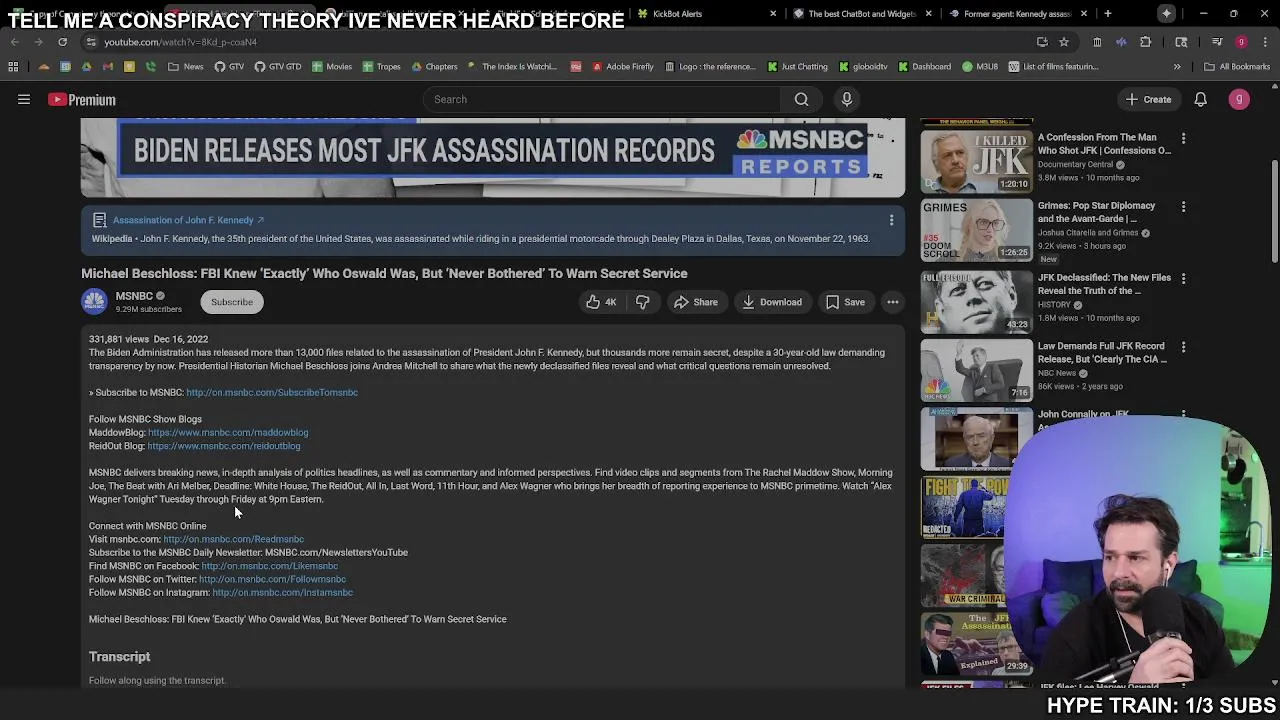
Task: Open more actions menu beside Save
Action: point(892,302)
